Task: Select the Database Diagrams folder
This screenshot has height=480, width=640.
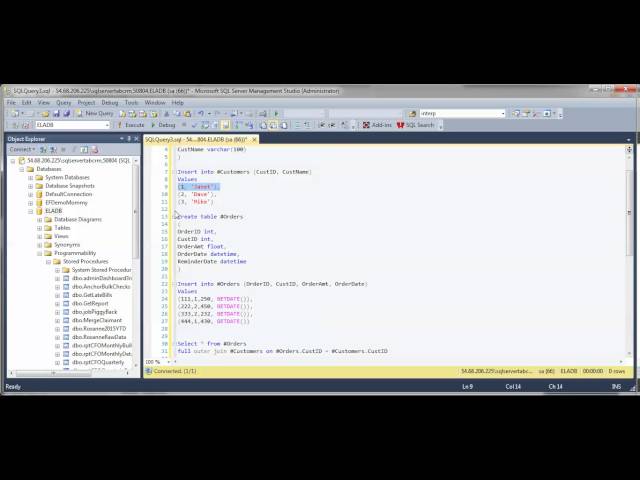Action: tap(78, 220)
